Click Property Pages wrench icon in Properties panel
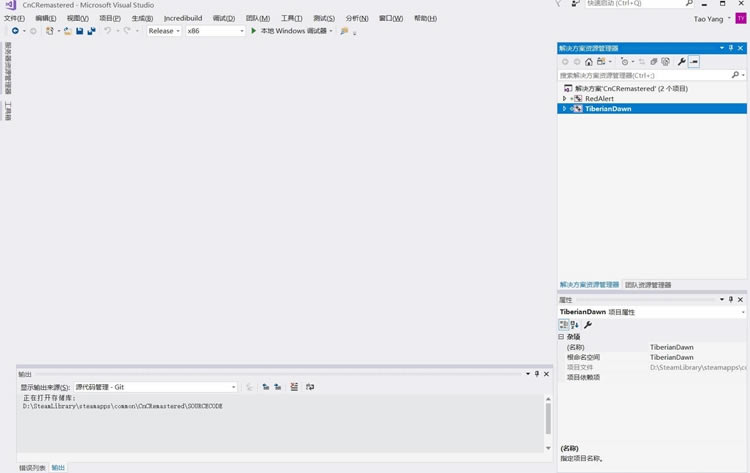Image resolution: width=750 pixels, height=473 pixels. [x=588, y=325]
